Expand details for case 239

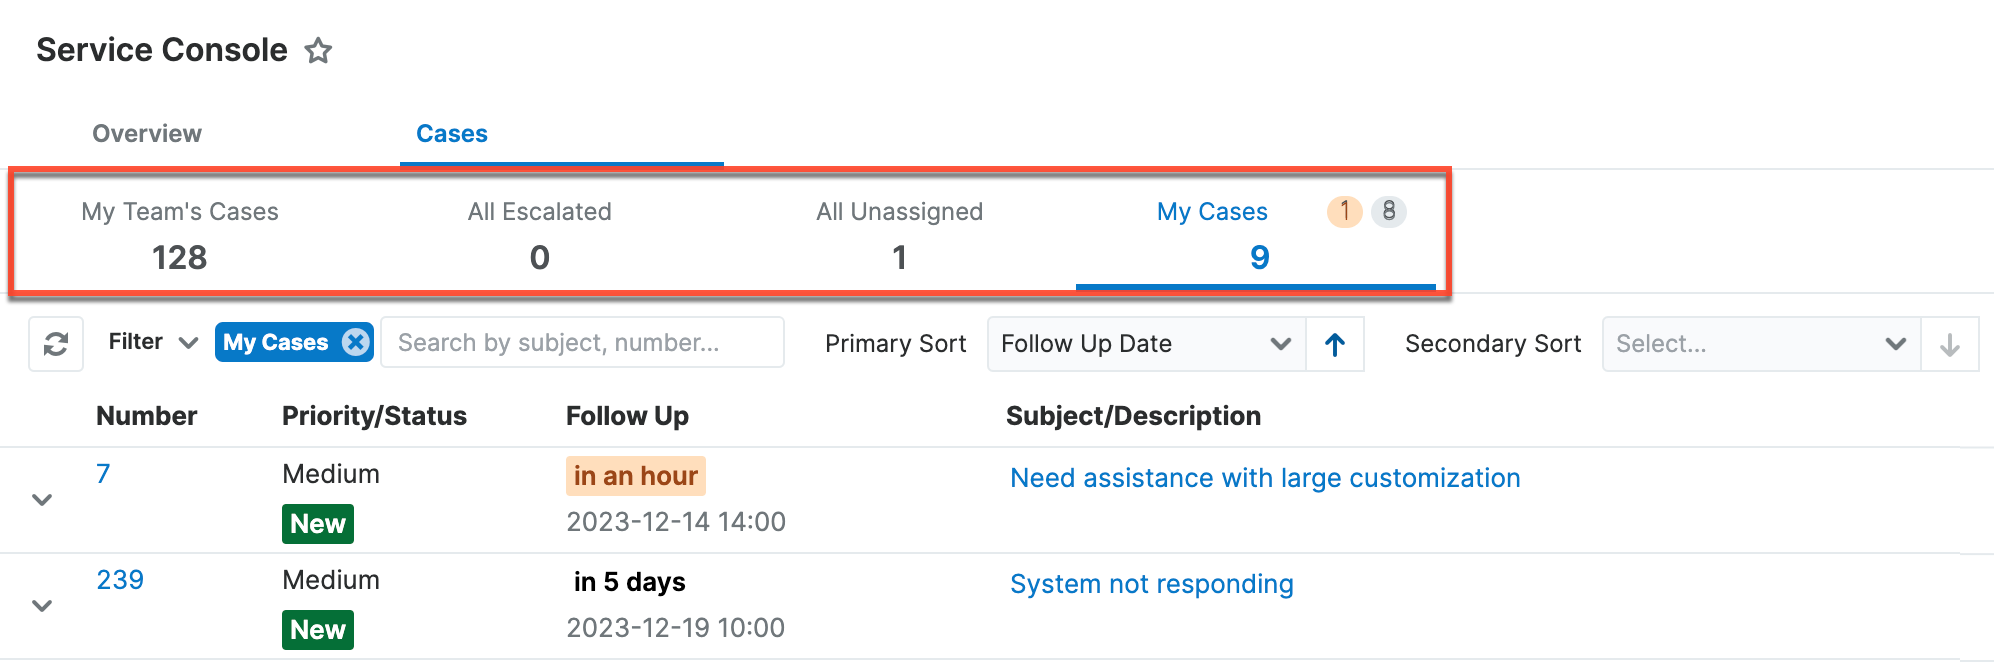pyautogui.click(x=42, y=606)
